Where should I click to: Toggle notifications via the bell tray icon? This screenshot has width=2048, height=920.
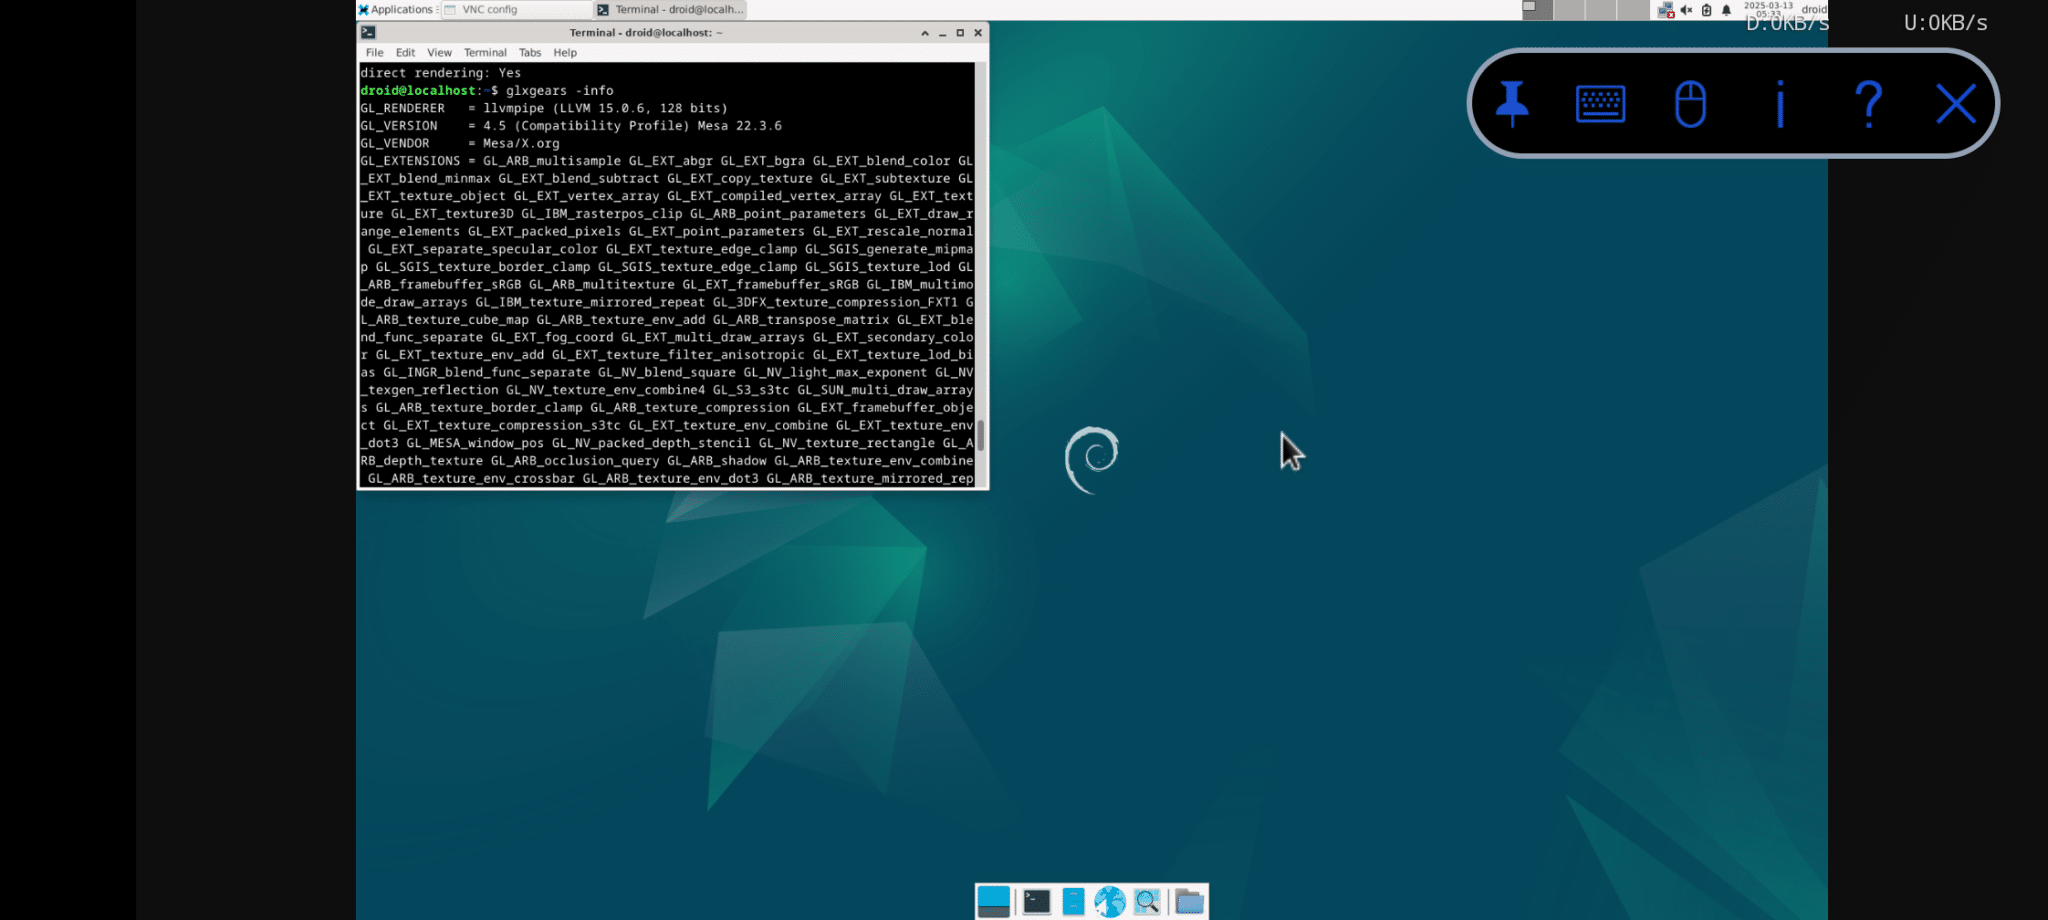(x=1726, y=9)
